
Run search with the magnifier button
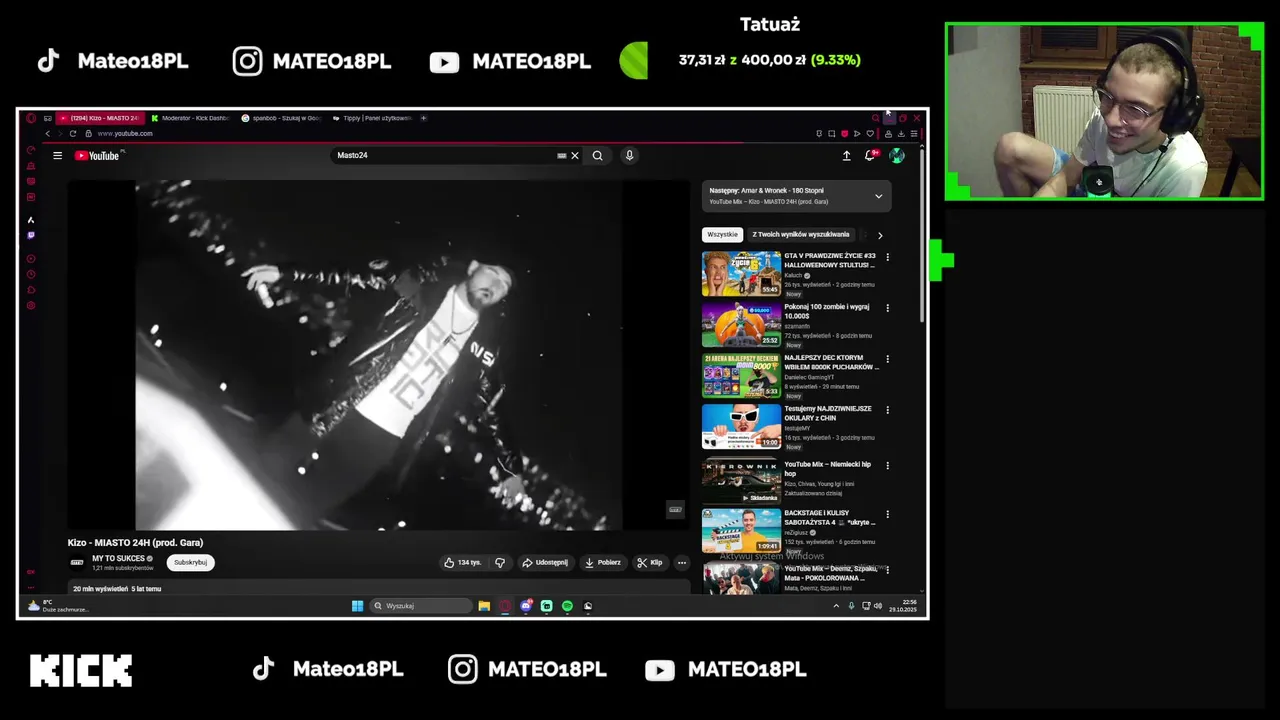[x=597, y=155]
